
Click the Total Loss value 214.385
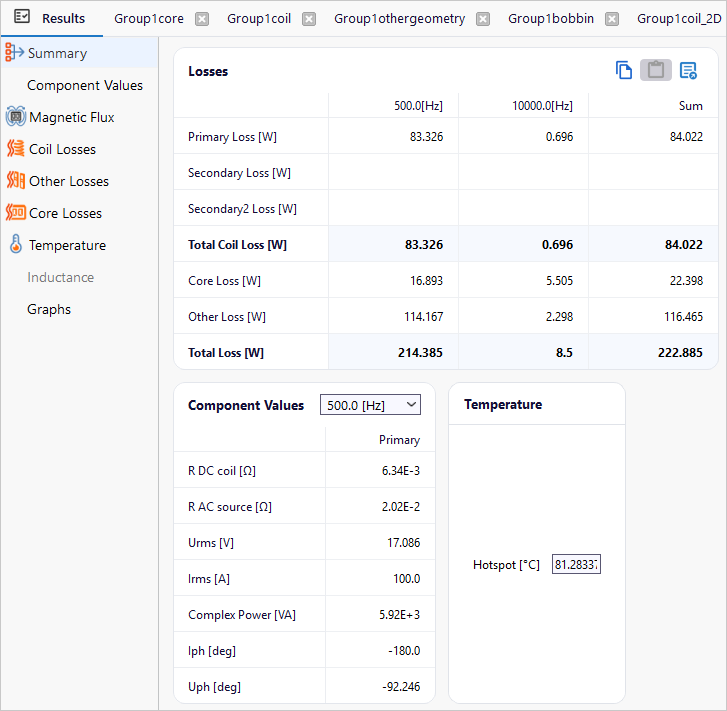[x=420, y=353]
